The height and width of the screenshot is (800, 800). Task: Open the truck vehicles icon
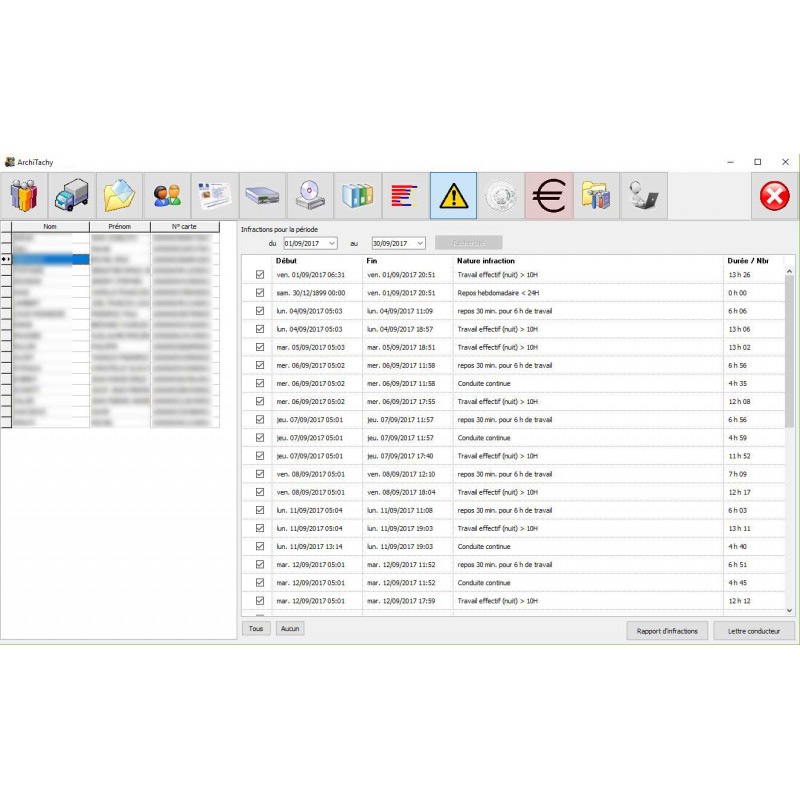click(x=70, y=195)
